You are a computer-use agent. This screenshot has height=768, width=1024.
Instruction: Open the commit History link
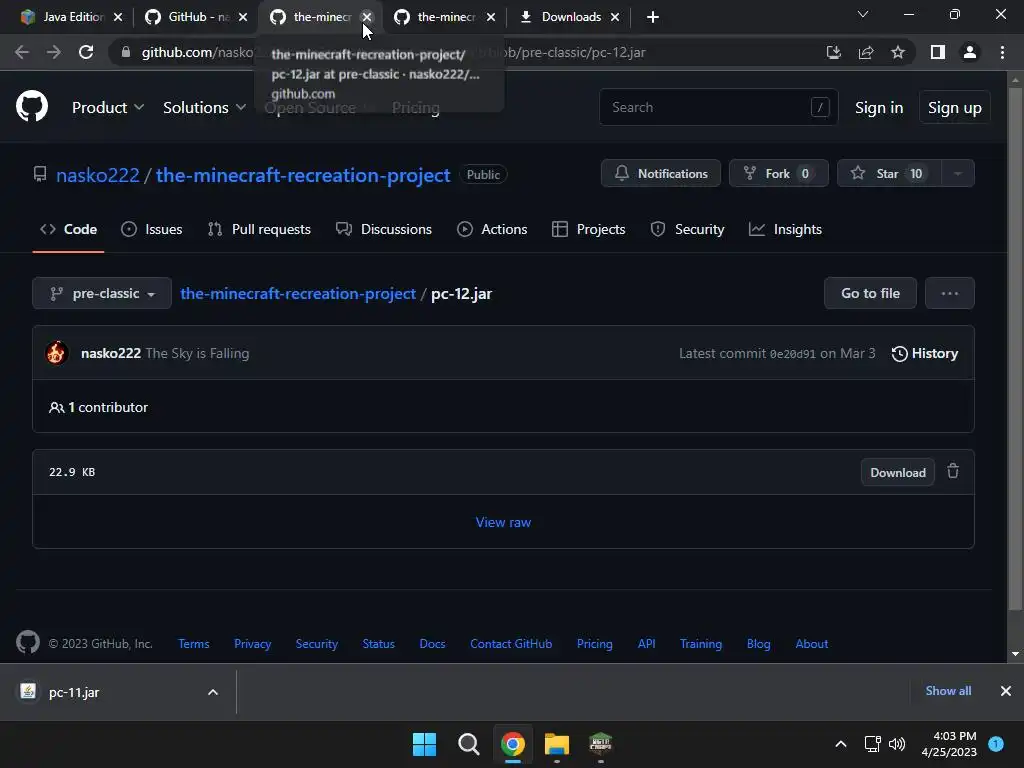[925, 353]
